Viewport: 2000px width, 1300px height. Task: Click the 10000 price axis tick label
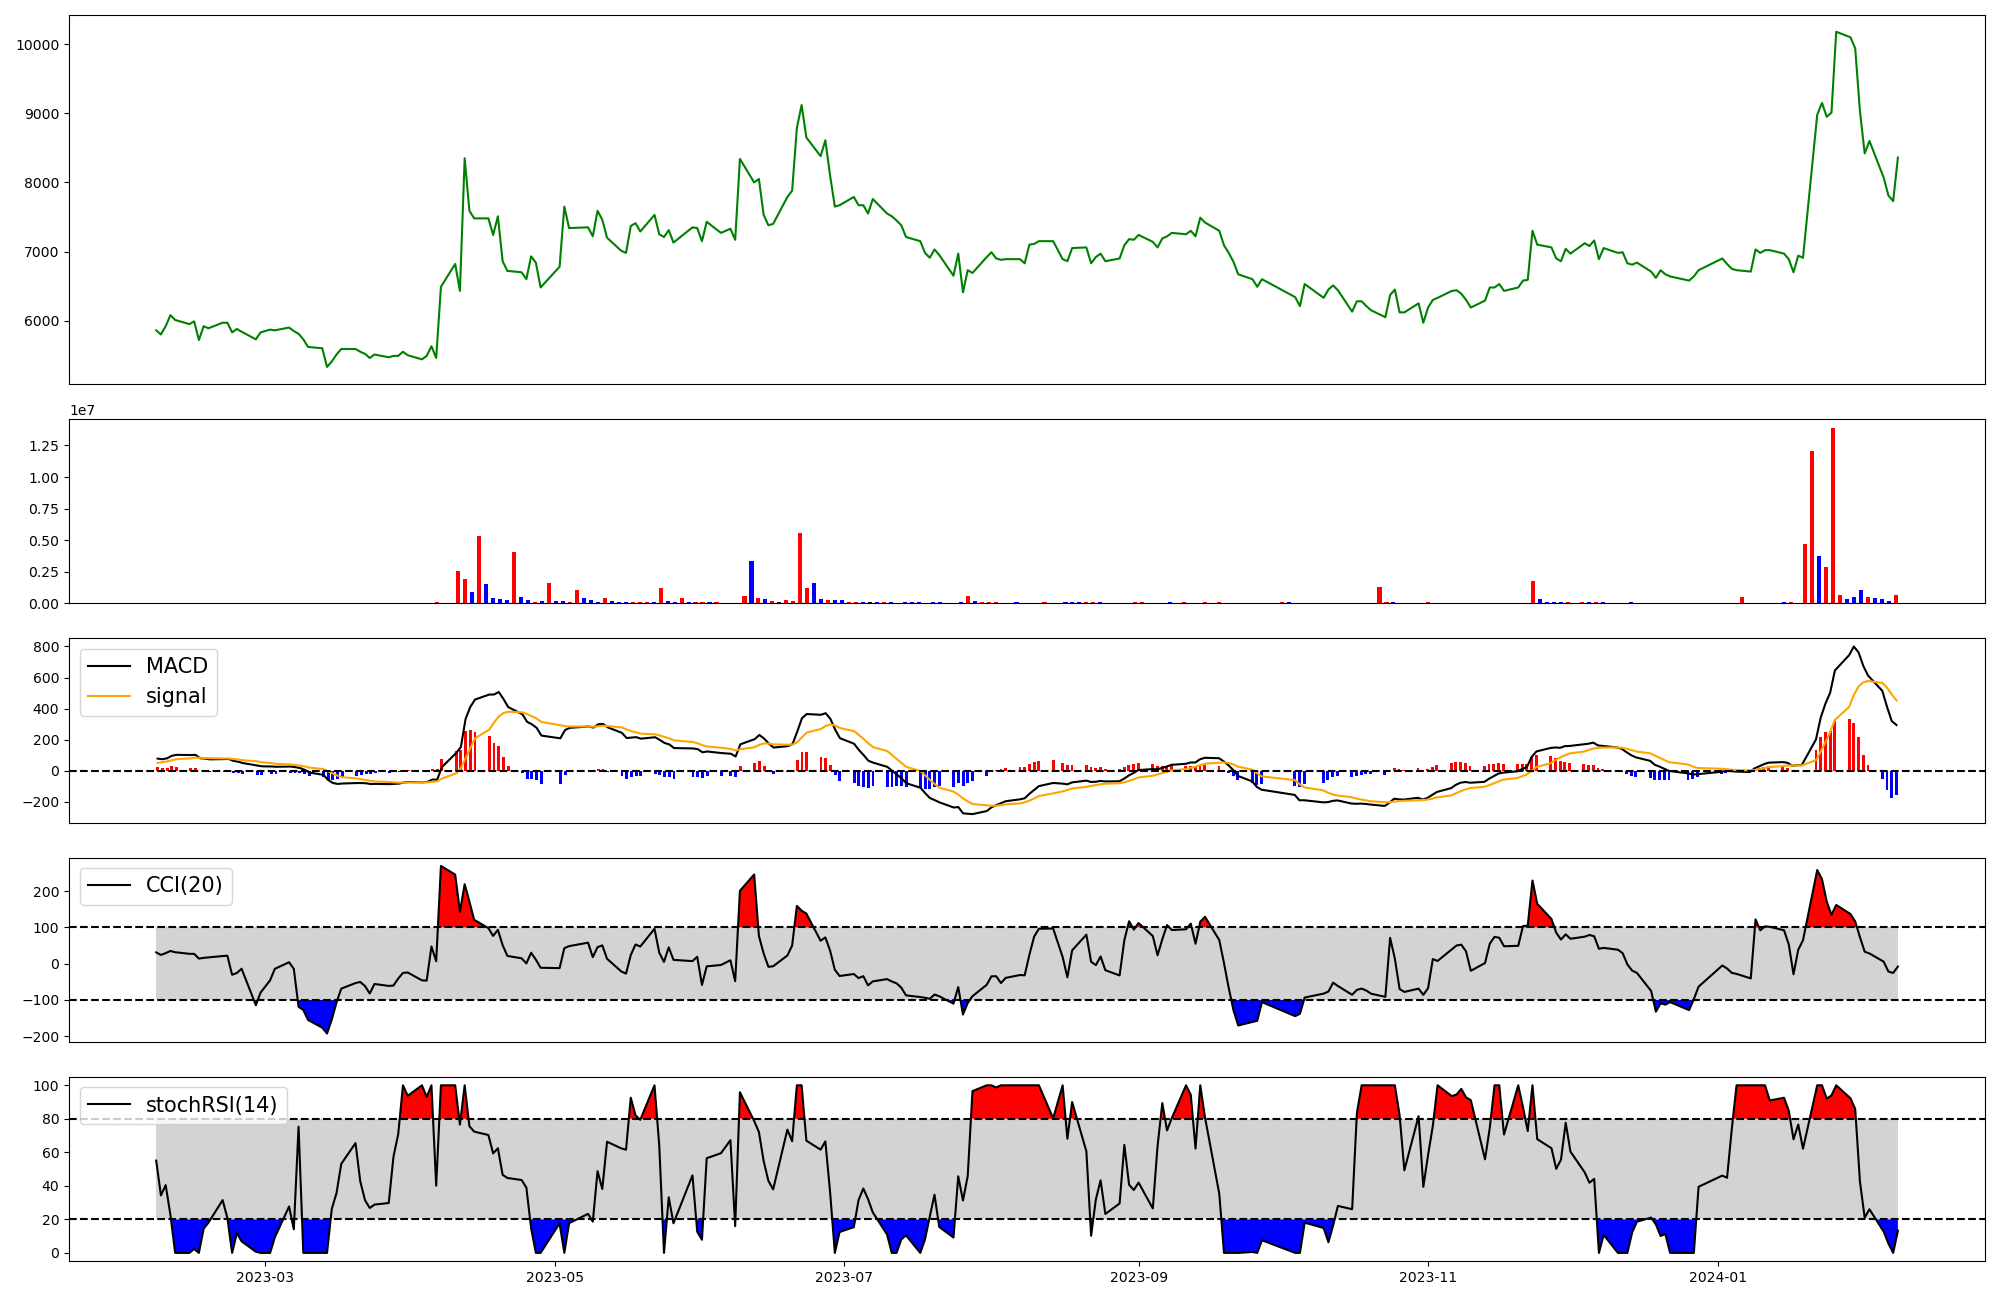[x=38, y=45]
